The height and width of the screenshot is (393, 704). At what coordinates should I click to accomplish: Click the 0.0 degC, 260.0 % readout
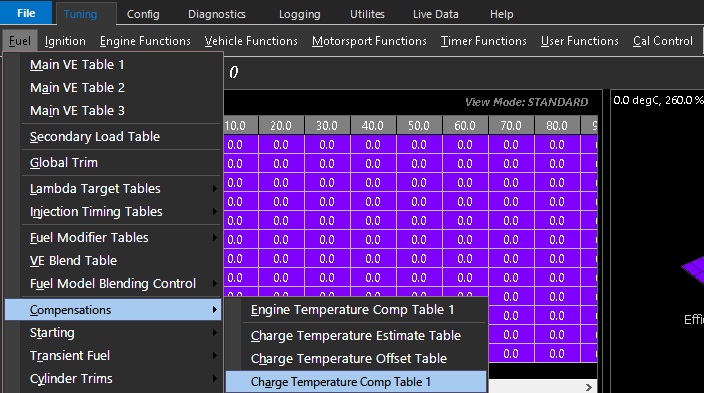(658, 100)
